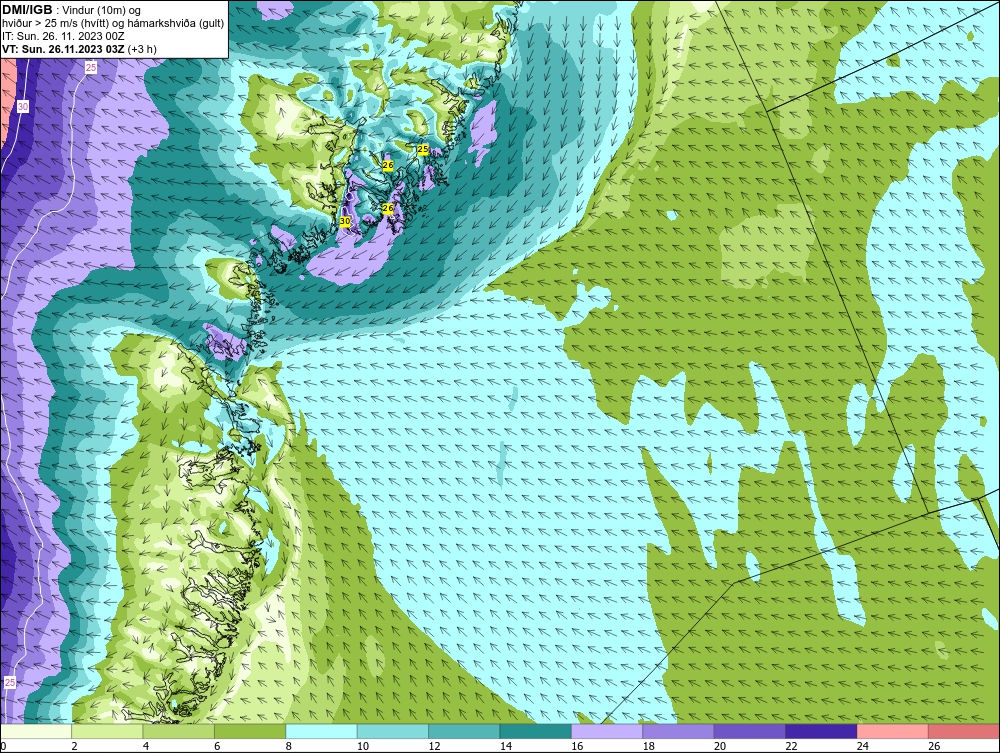Click the DMI/IGB title text
1000x753 pixels.
[x=27, y=10]
